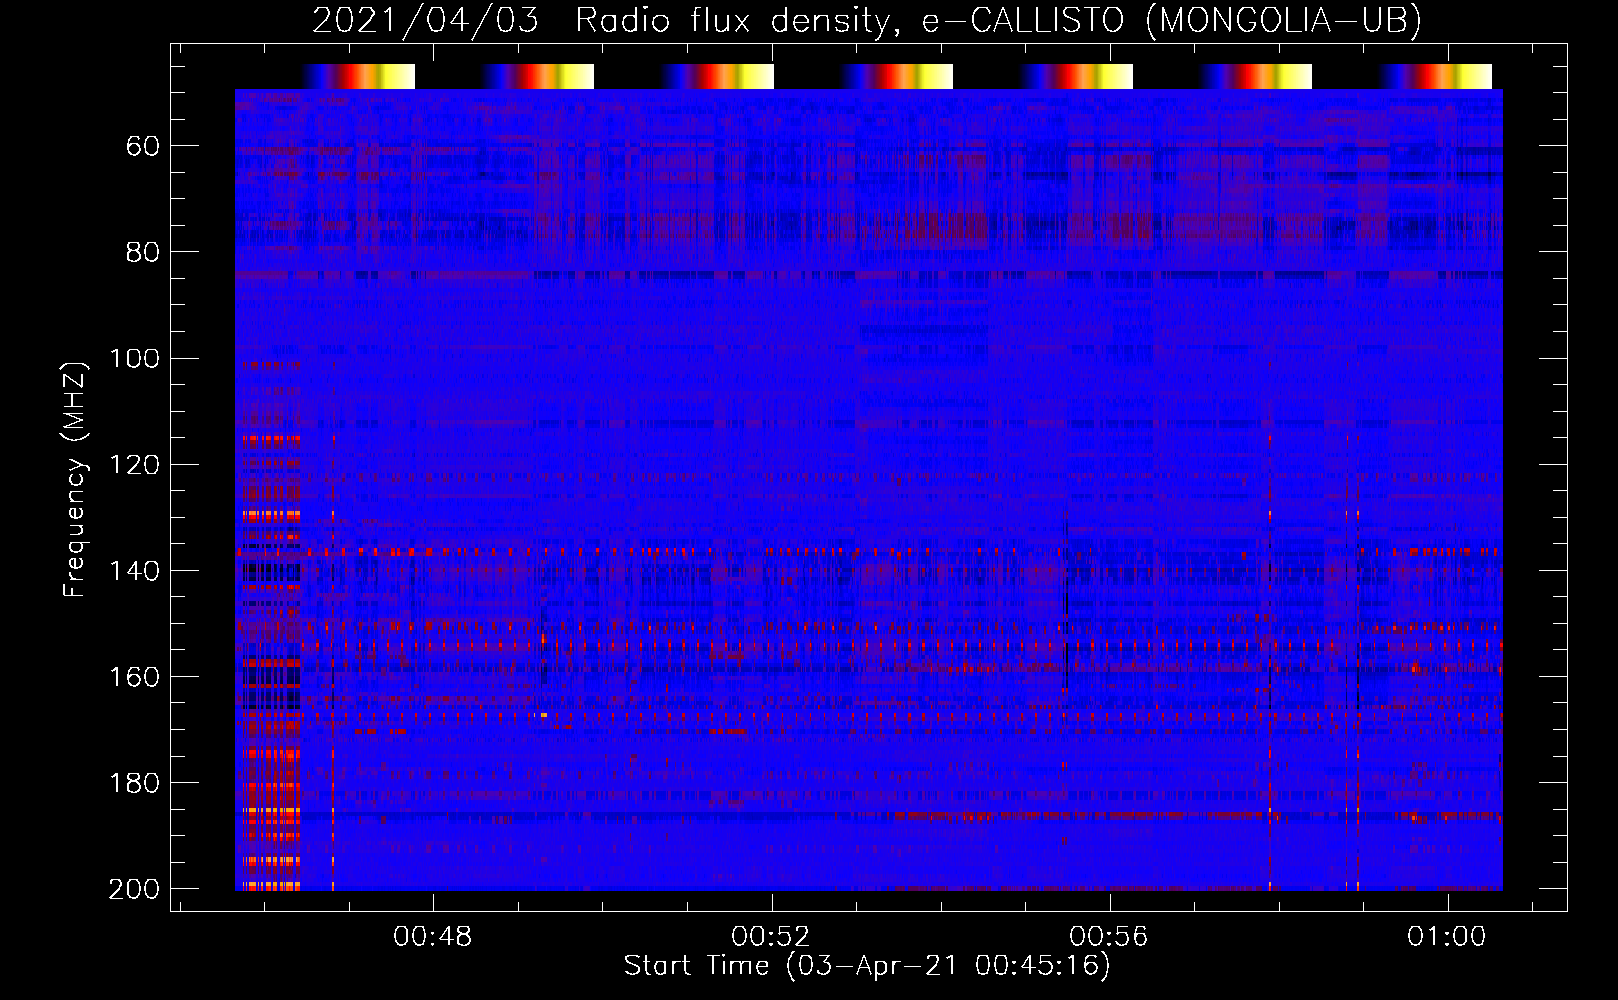Click the 00:56 time tick label
The width and height of the screenshot is (1618, 1000).
click(x=1109, y=937)
